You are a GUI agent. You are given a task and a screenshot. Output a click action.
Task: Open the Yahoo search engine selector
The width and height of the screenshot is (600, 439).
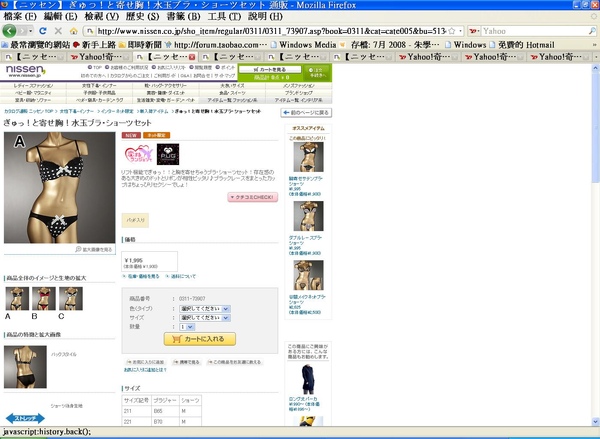[474, 31]
